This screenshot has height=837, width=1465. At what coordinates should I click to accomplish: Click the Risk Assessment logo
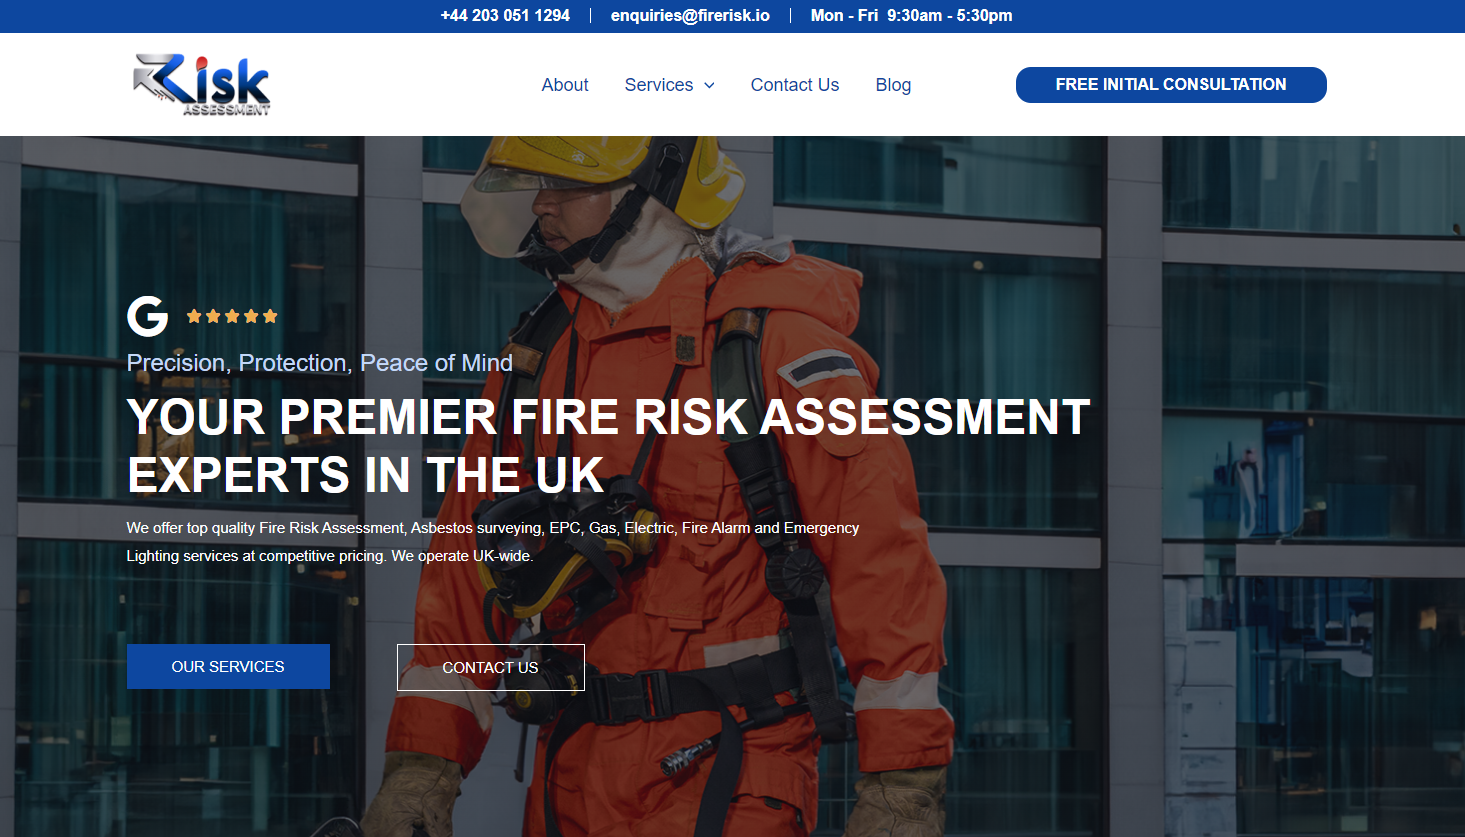point(202,85)
